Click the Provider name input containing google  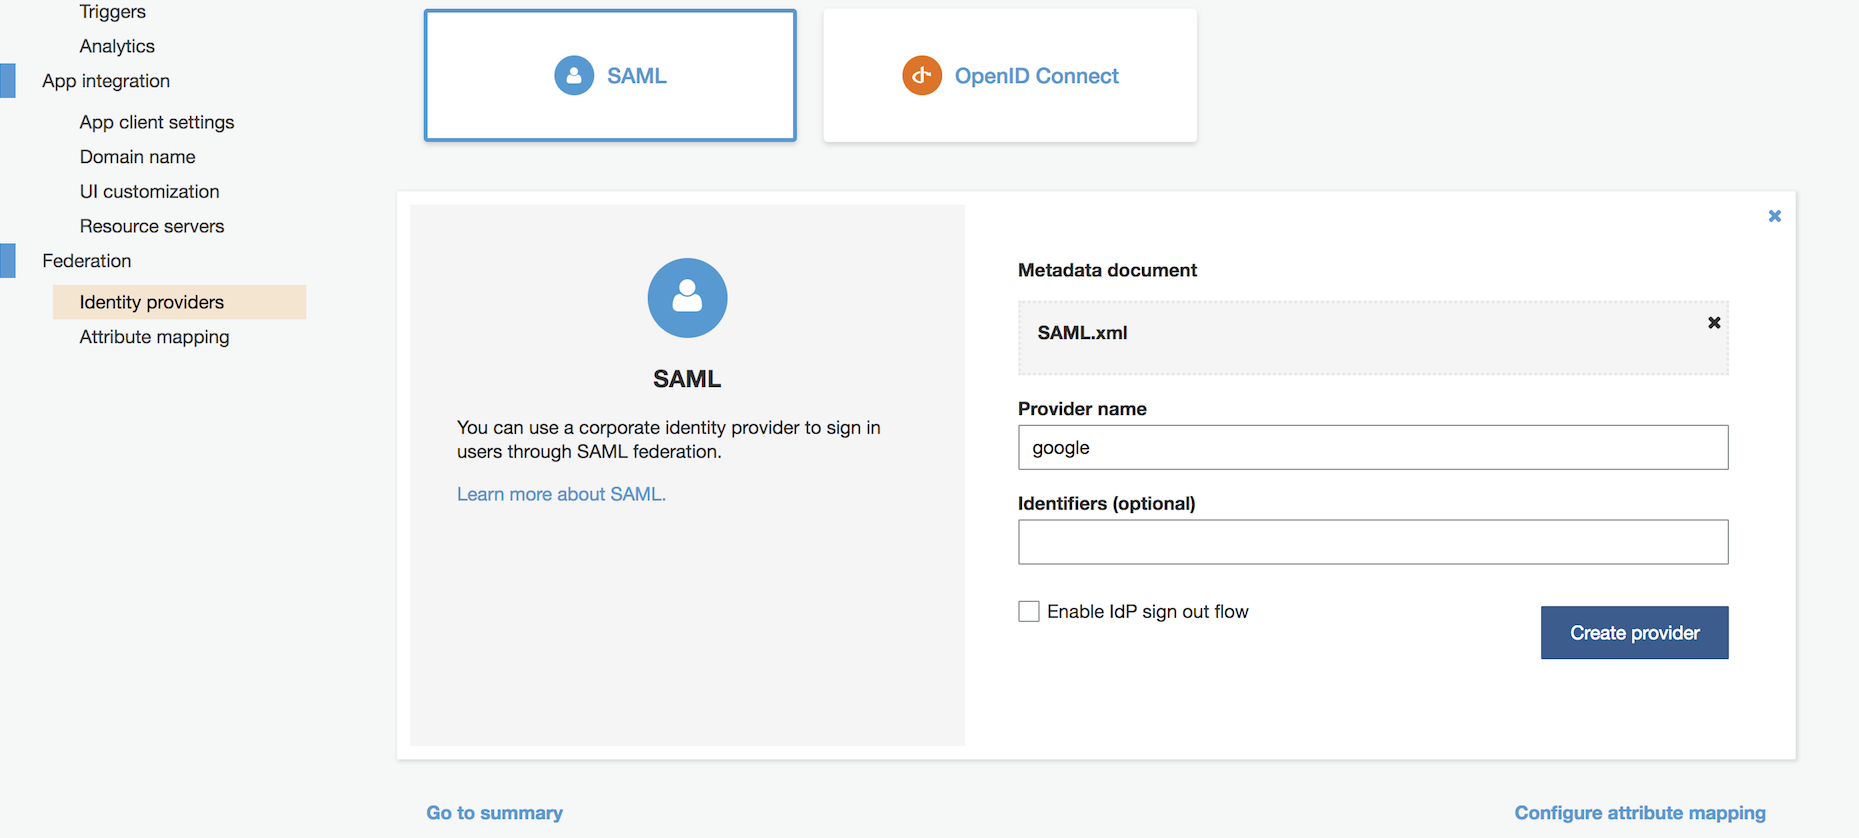(1372, 447)
